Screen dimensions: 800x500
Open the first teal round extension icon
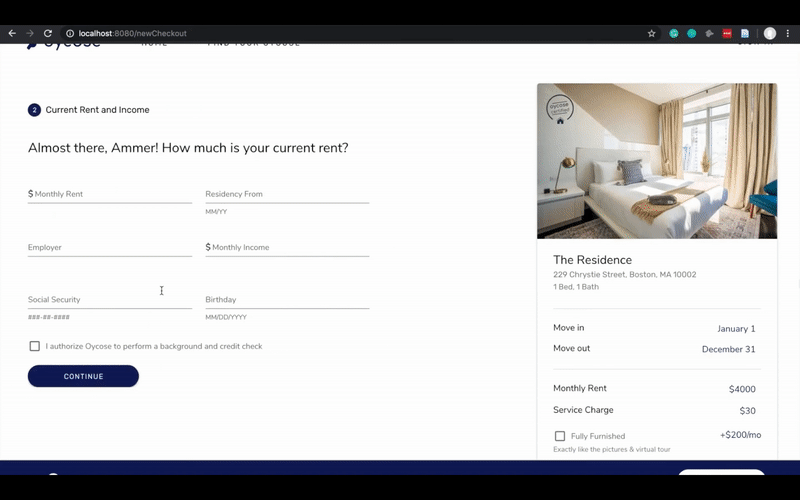674,33
